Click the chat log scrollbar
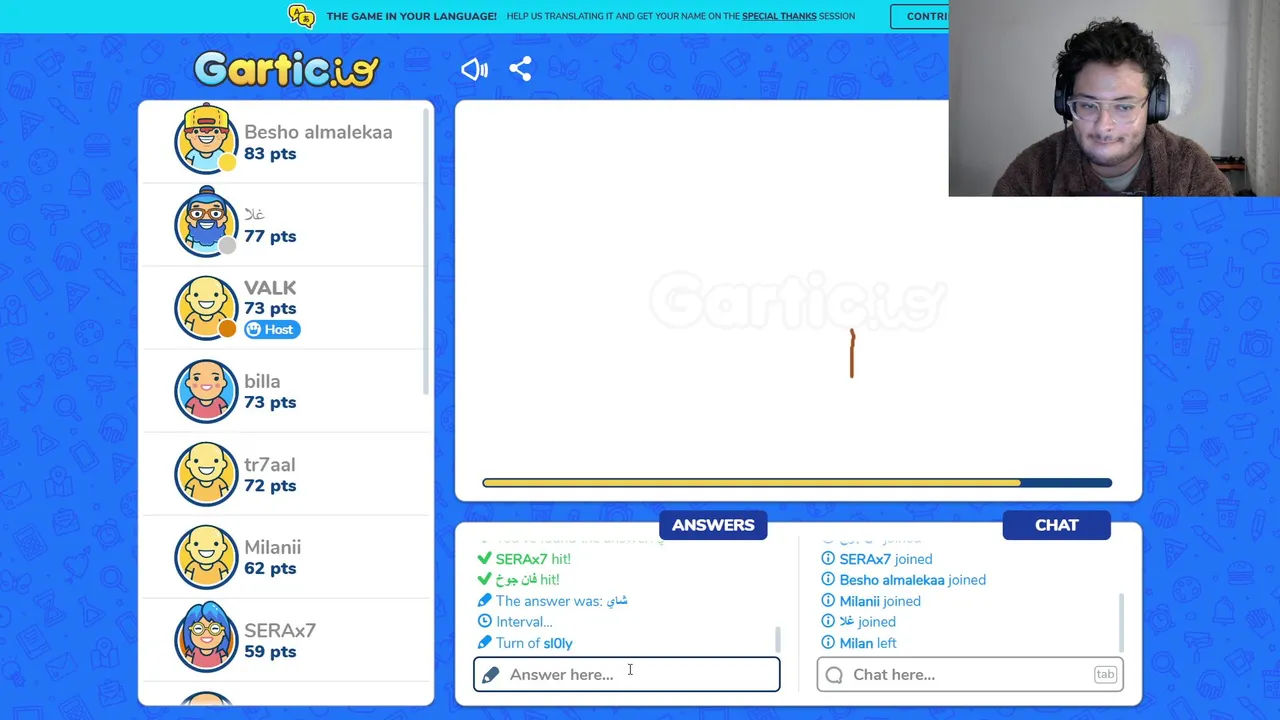Screen dimensions: 1280x720 (1121, 622)
